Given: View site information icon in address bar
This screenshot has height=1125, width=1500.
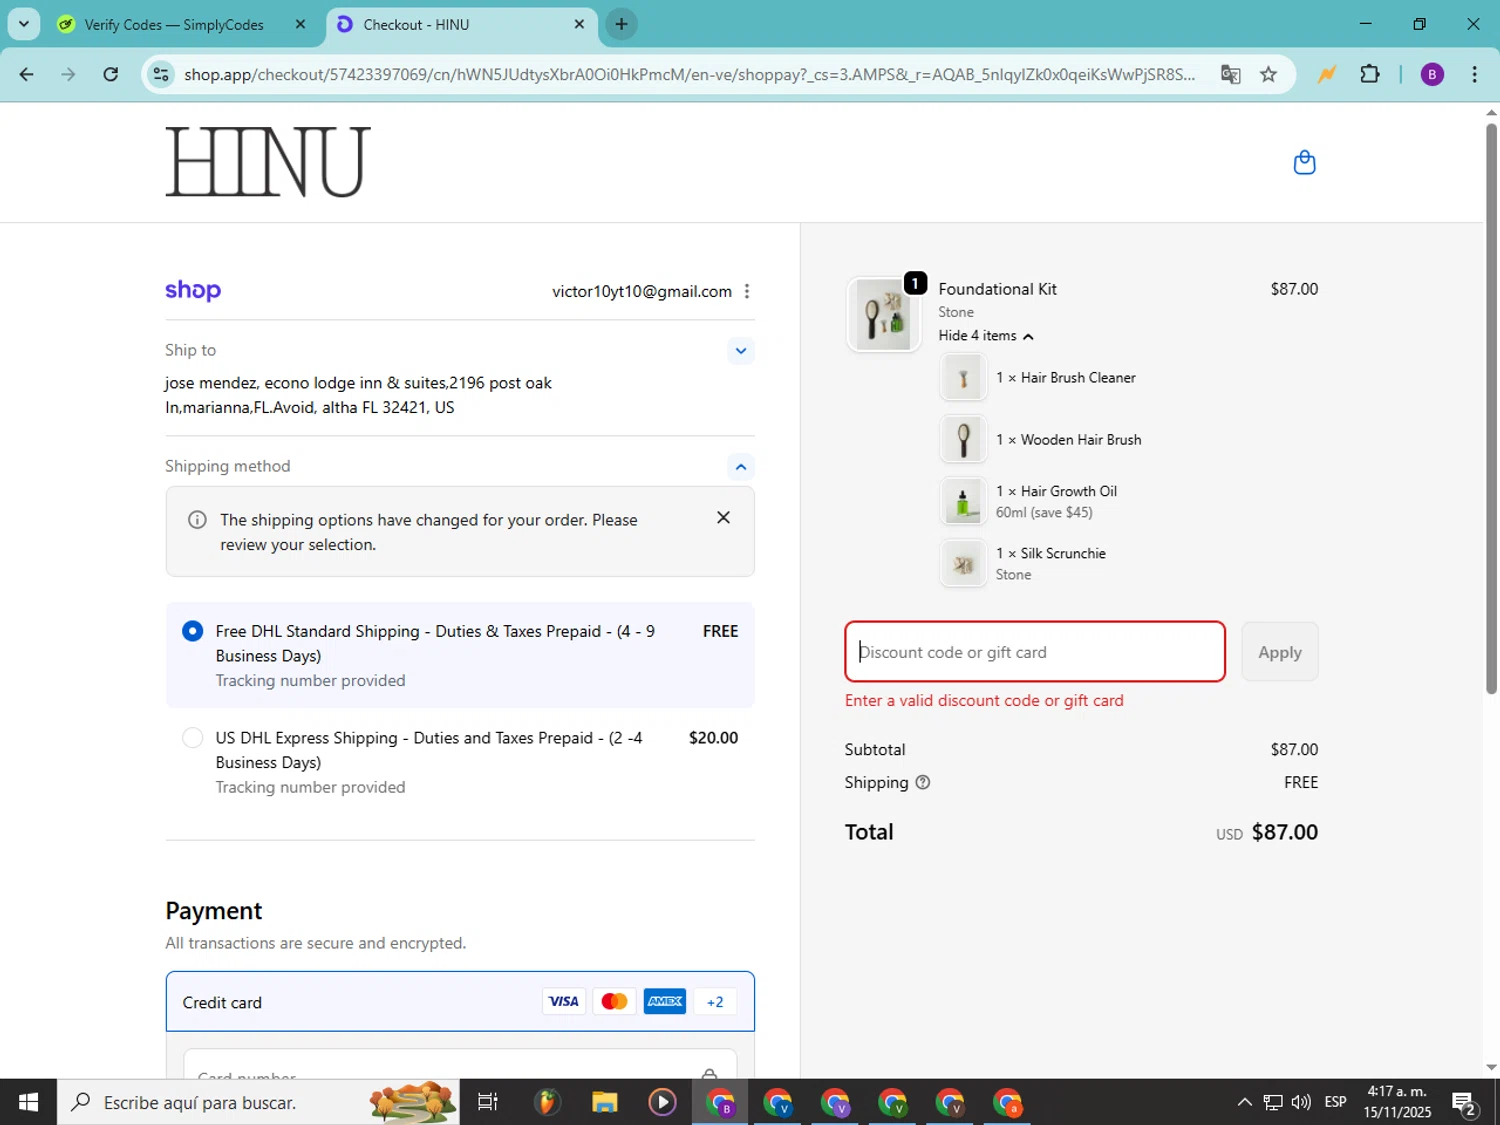Looking at the screenshot, I should pyautogui.click(x=161, y=74).
